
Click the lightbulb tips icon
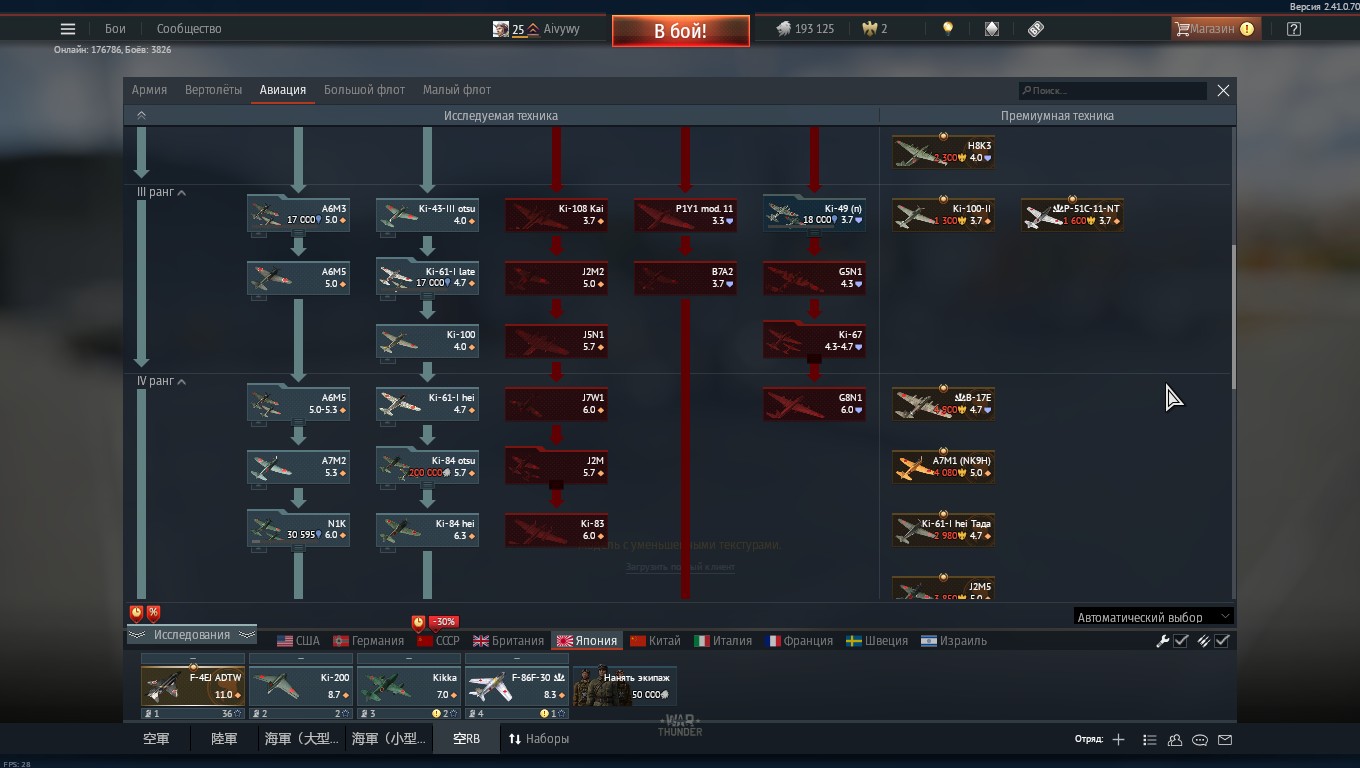[948, 29]
